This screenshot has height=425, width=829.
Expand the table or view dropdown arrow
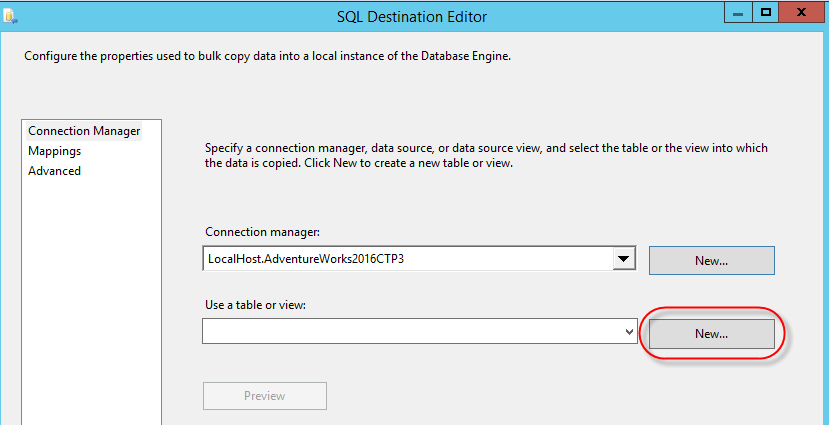(x=629, y=331)
